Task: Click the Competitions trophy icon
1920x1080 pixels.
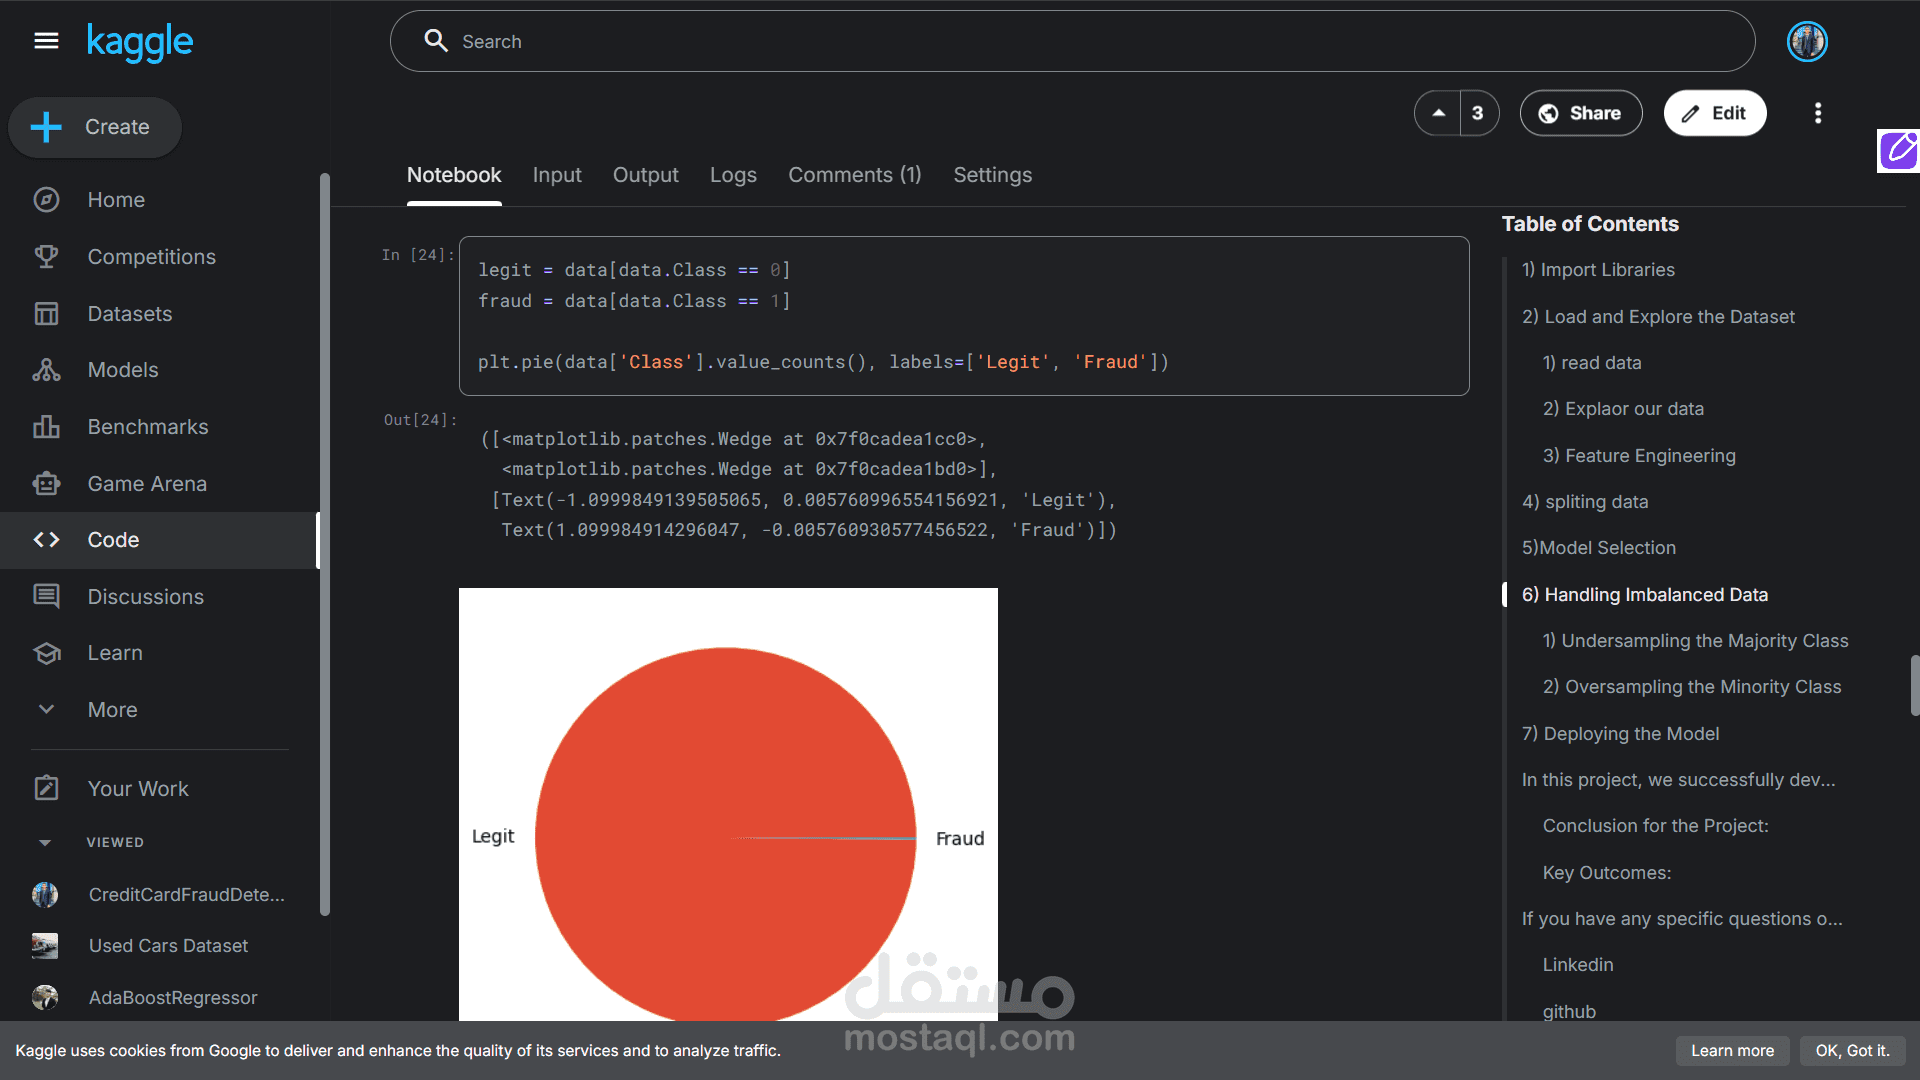Action: click(x=46, y=257)
